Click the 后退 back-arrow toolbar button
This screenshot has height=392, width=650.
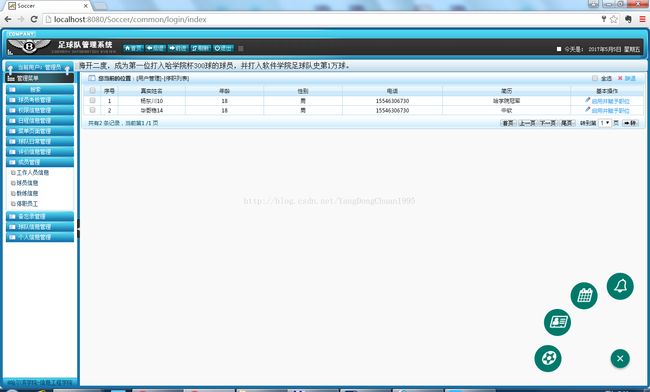155,48
